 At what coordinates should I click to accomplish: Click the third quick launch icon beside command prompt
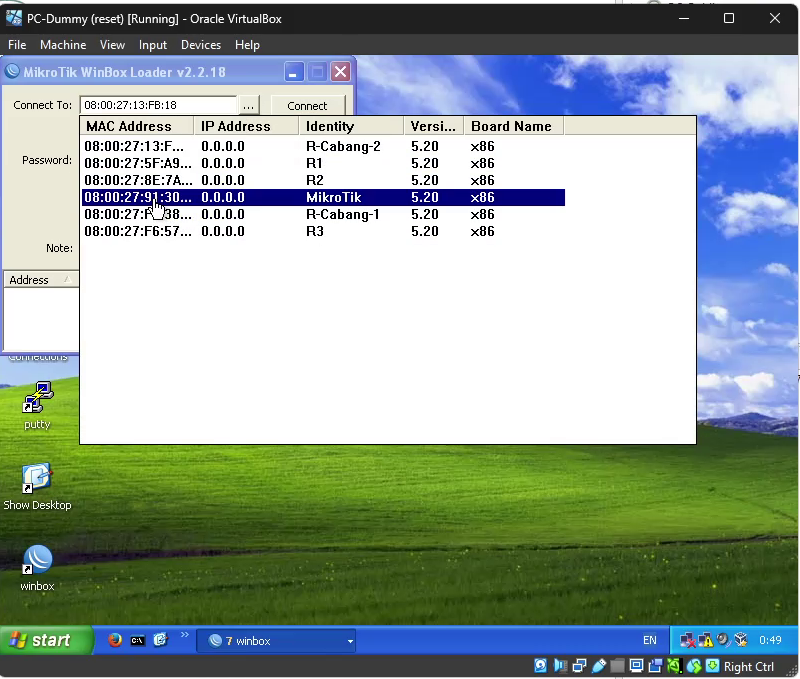coord(160,640)
